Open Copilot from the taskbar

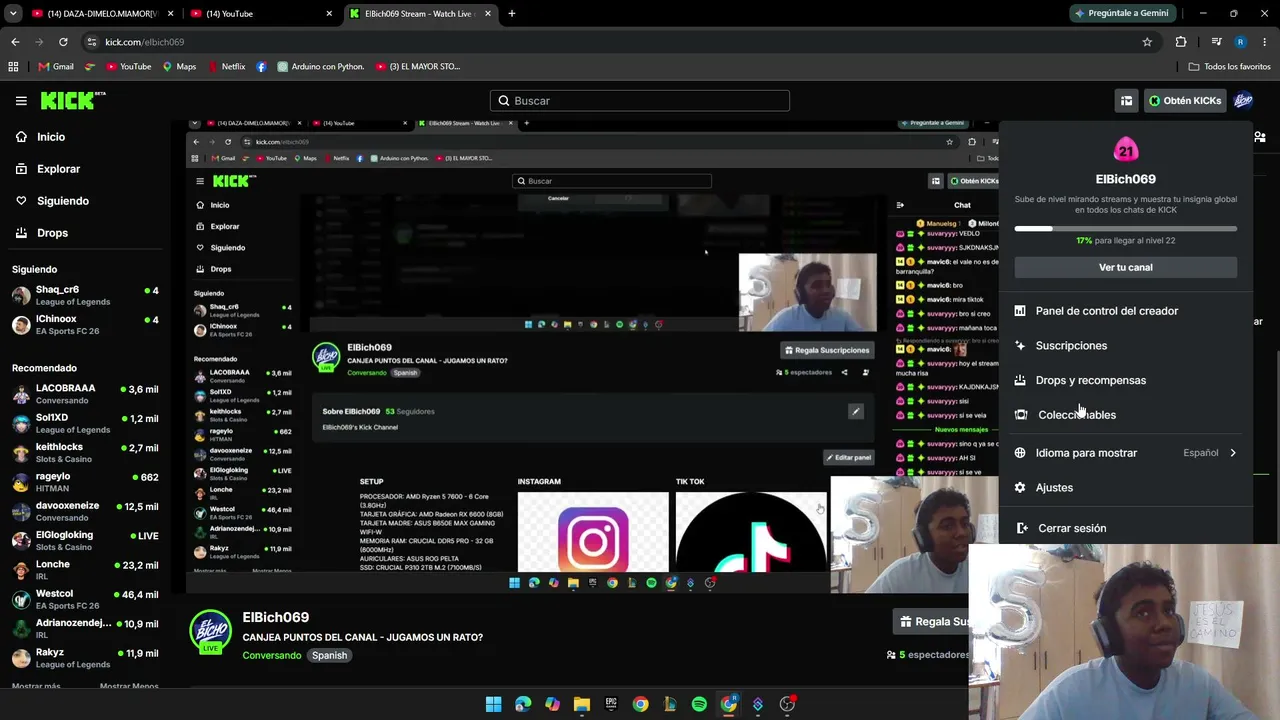[x=552, y=704]
